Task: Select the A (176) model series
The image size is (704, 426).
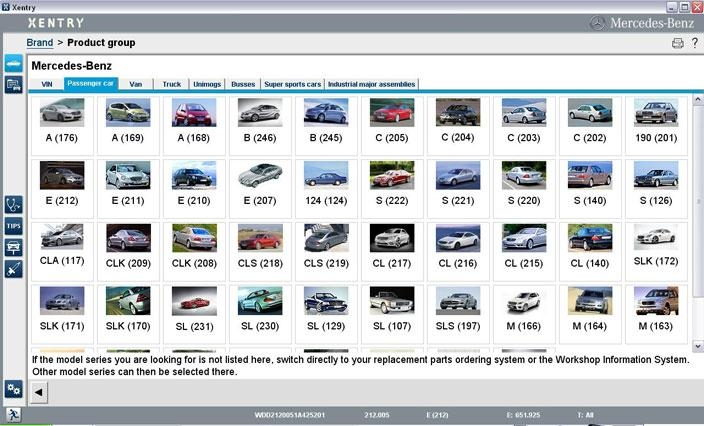Action: pos(62,126)
